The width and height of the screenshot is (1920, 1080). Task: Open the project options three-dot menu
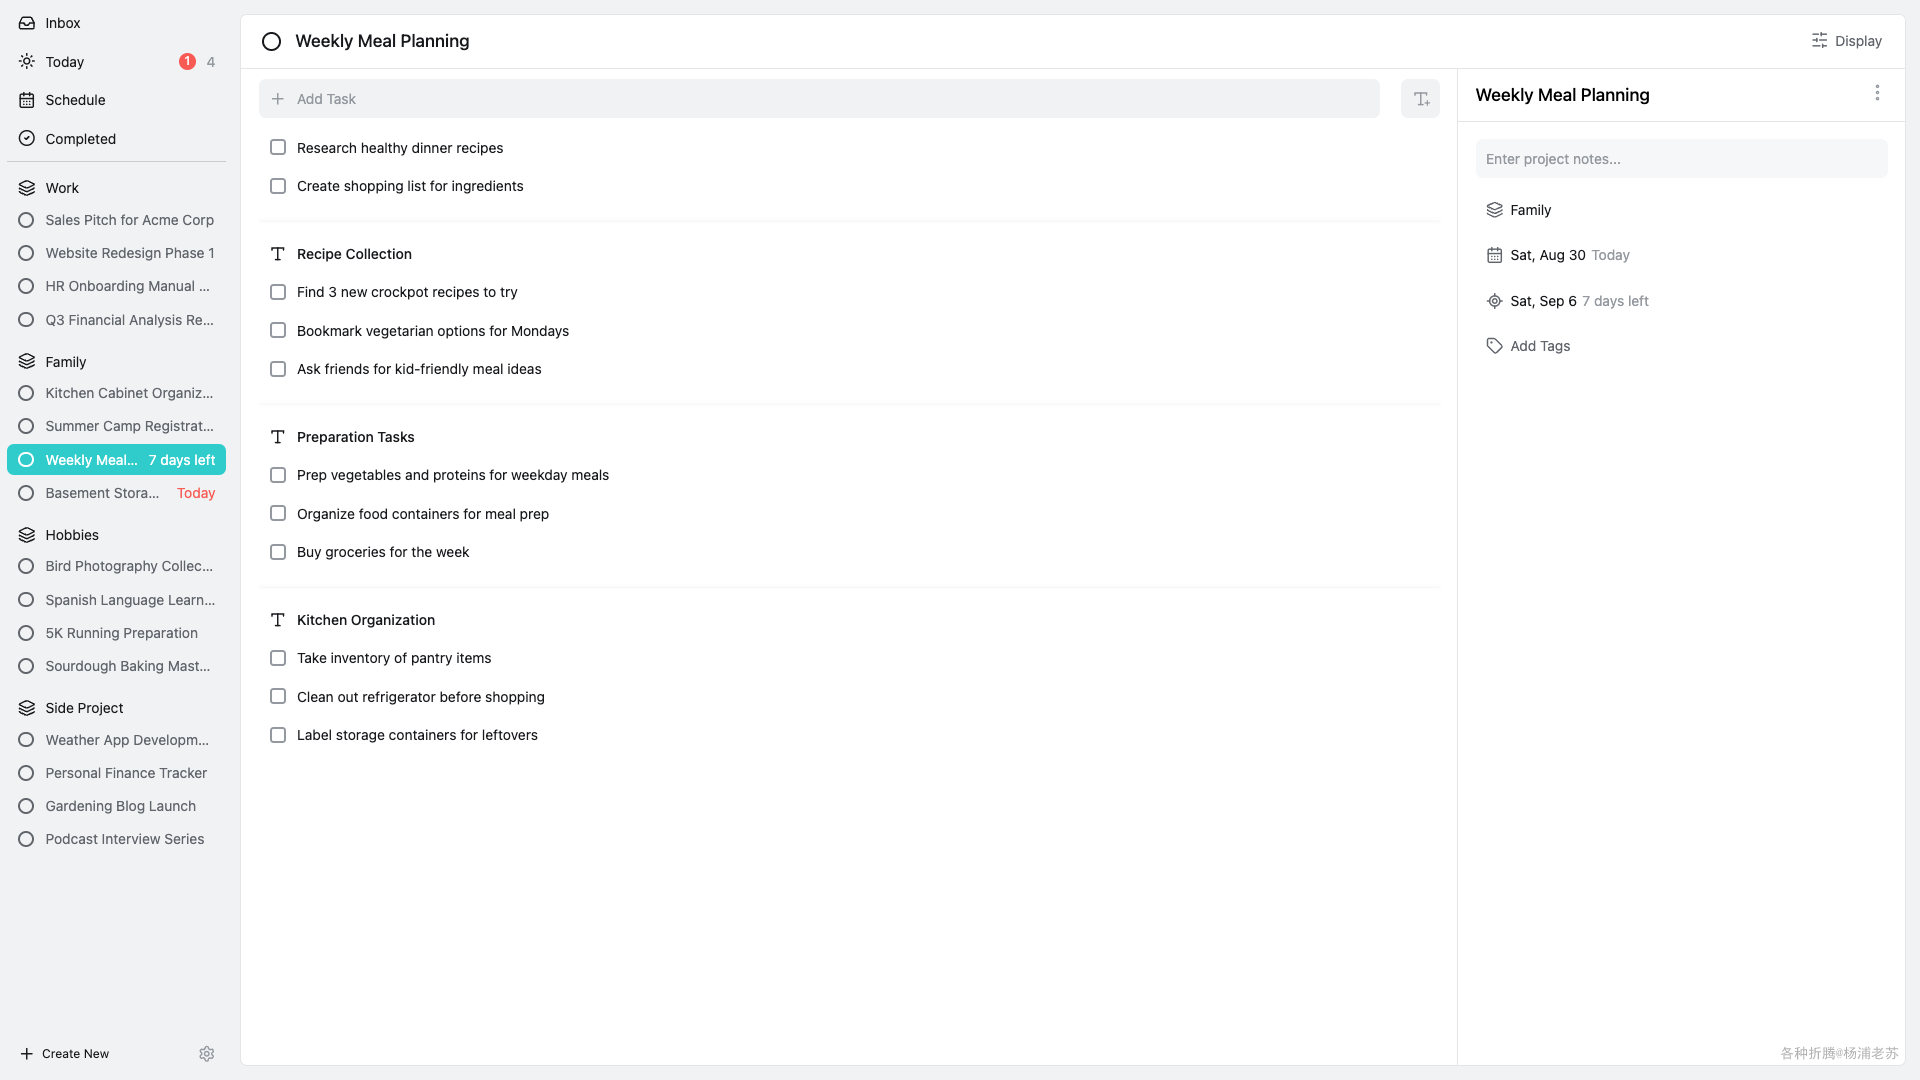pos(1877,93)
